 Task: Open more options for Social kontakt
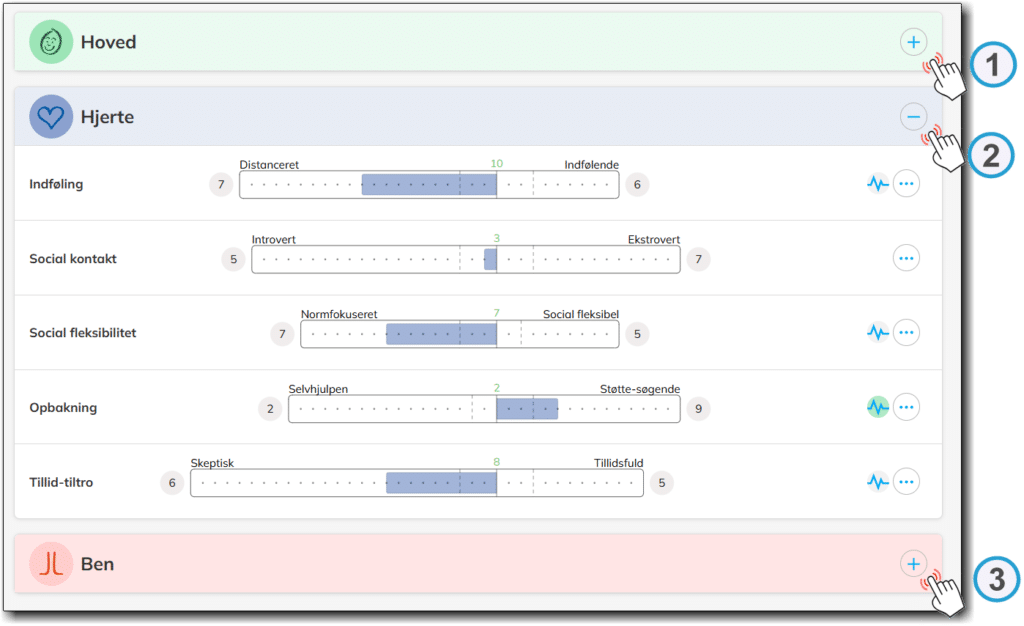click(906, 258)
